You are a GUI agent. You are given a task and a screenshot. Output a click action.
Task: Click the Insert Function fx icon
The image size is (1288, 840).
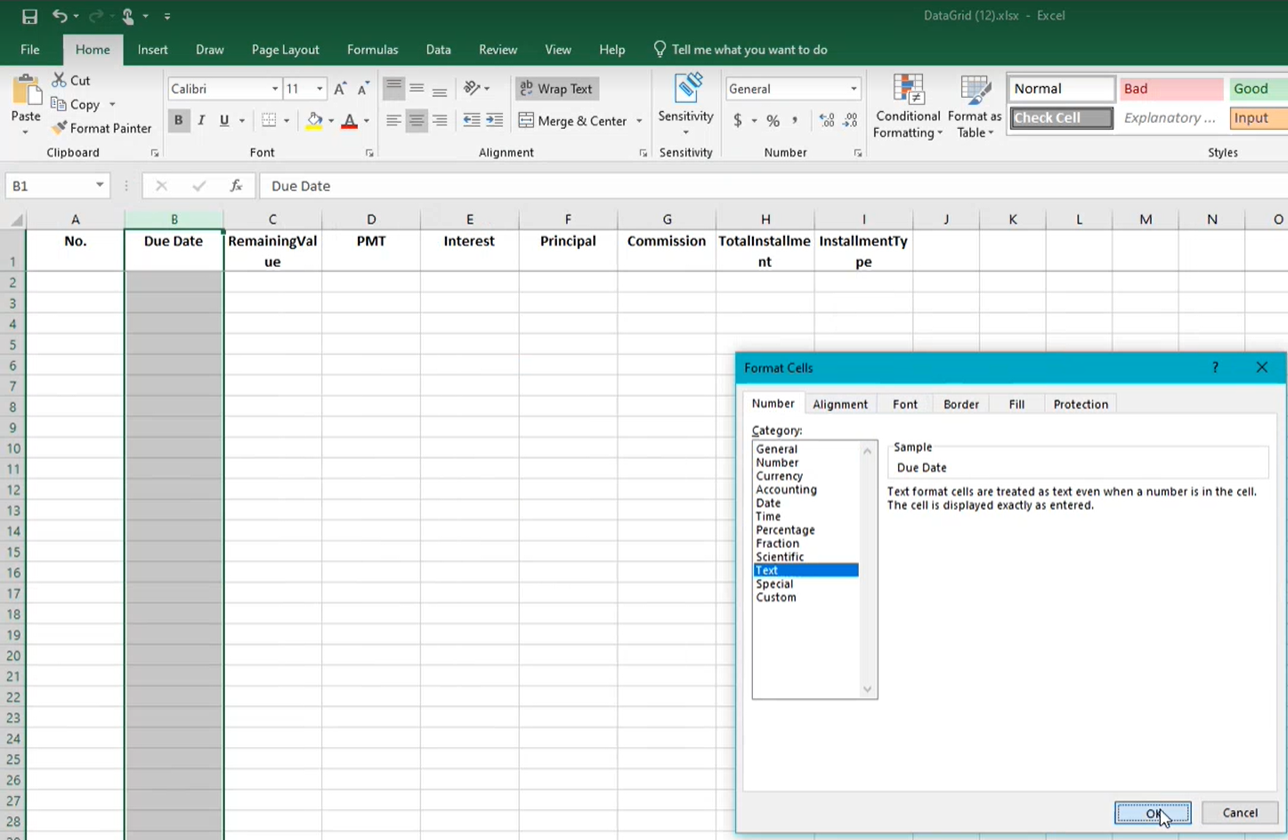(236, 186)
